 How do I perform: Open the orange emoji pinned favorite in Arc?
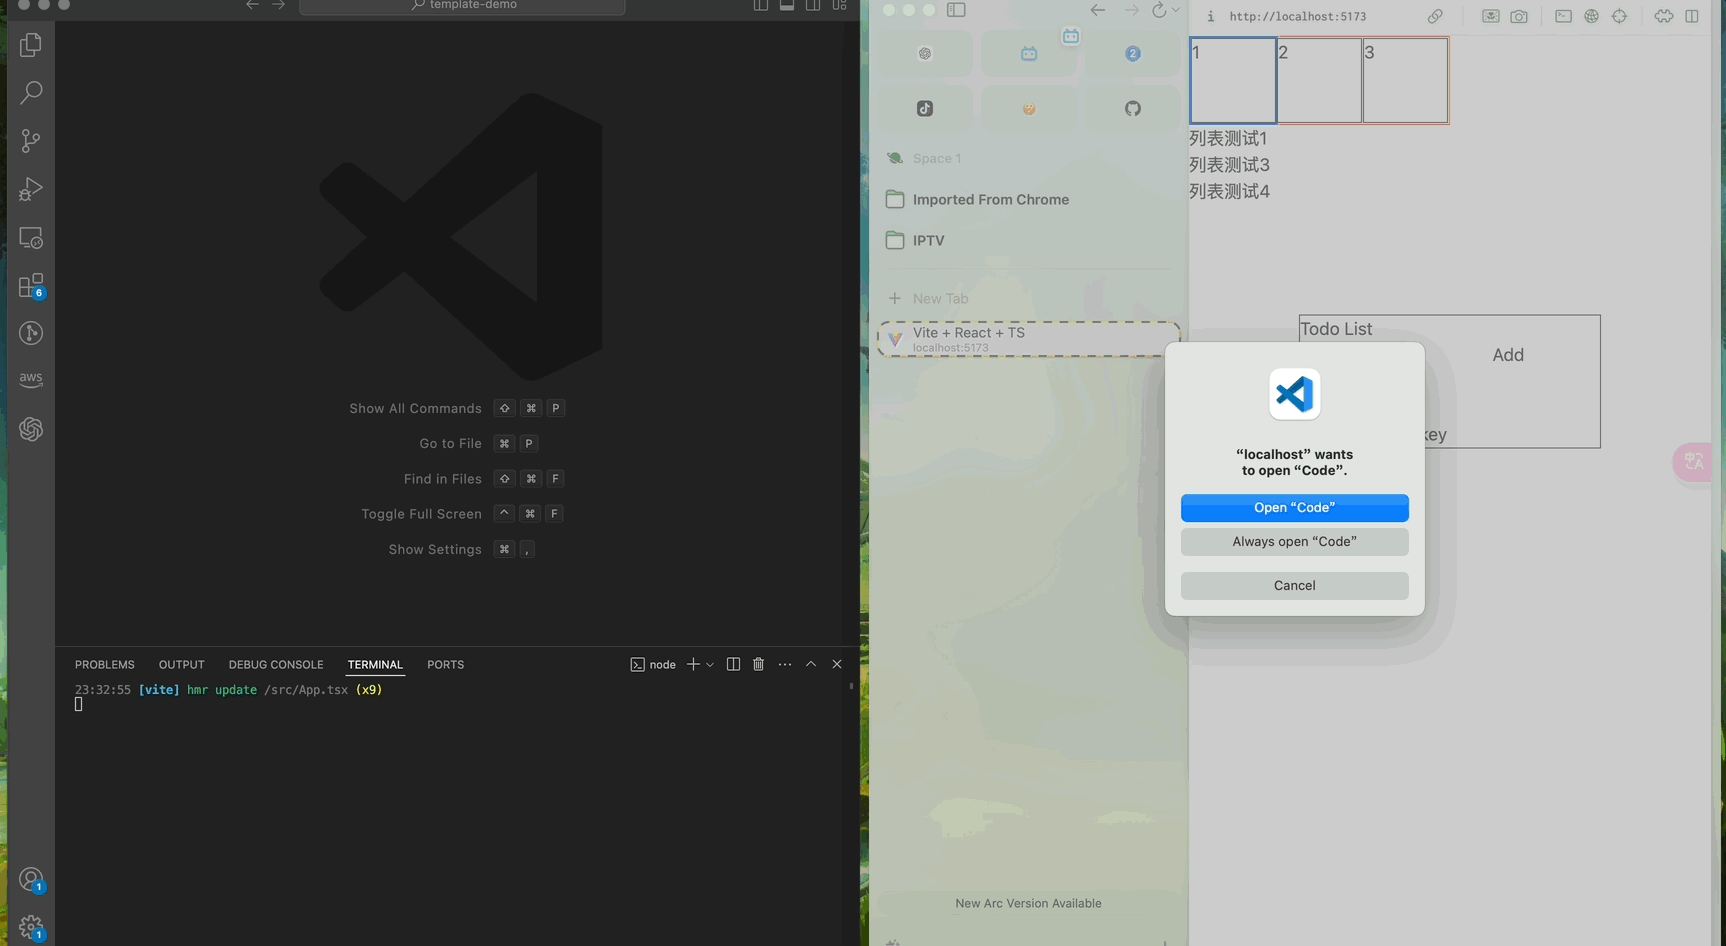1029,108
